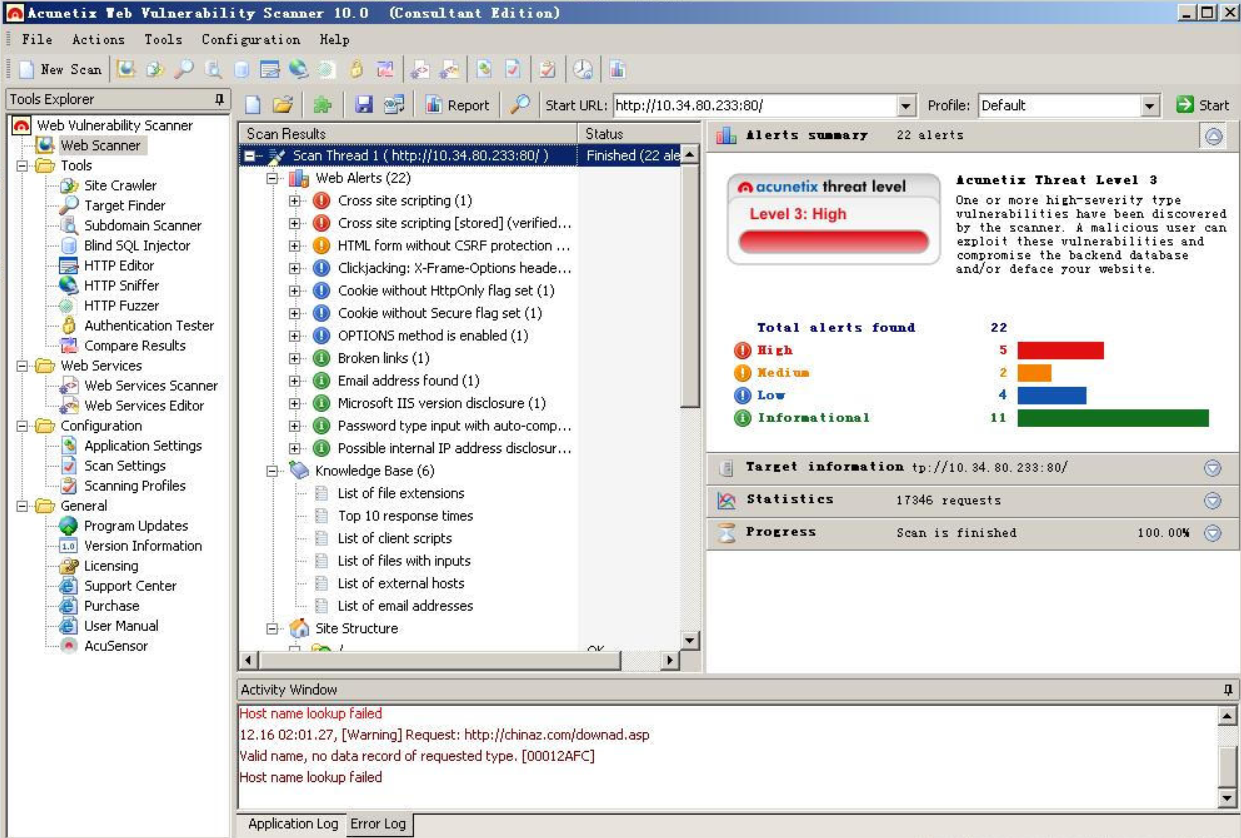Click the magnifier icon next to Report
This screenshot has height=838, width=1241.
point(520,105)
